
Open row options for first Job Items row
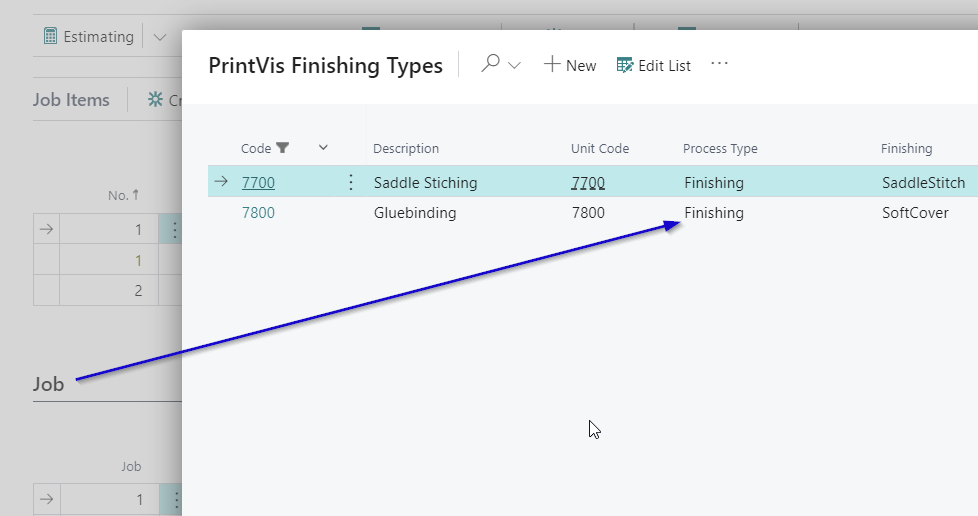coord(174,230)
